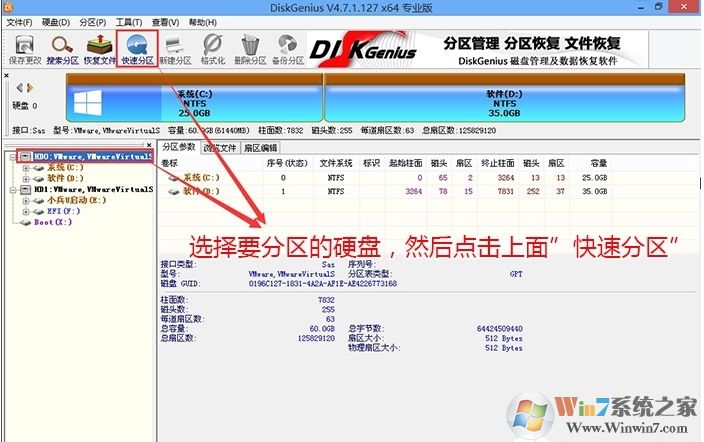Click the Delete Partition (删除分区) icon
This screenshot has height=442, width=704.
pos(250,49)
